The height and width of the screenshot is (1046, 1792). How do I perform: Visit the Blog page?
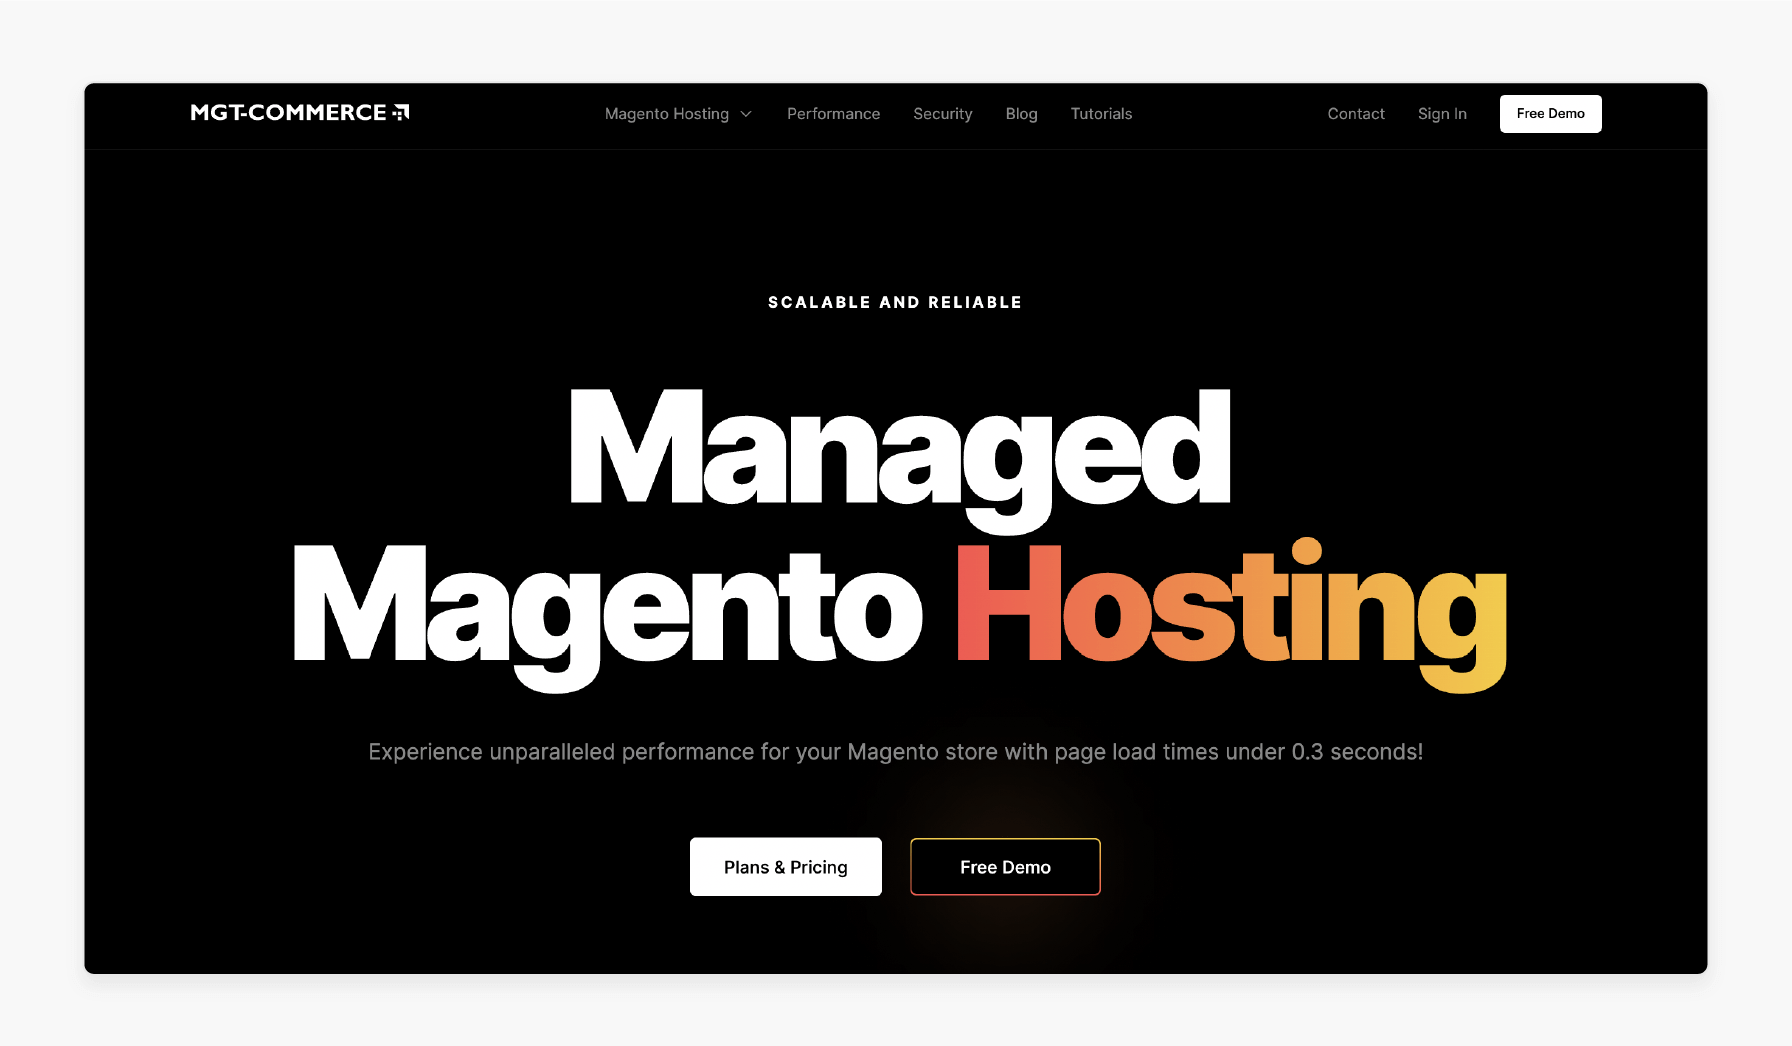click(x=1021, y=114)
